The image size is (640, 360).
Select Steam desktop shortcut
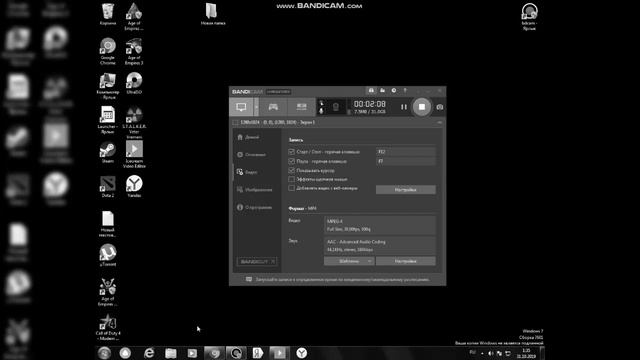click(x=108, y=152)
